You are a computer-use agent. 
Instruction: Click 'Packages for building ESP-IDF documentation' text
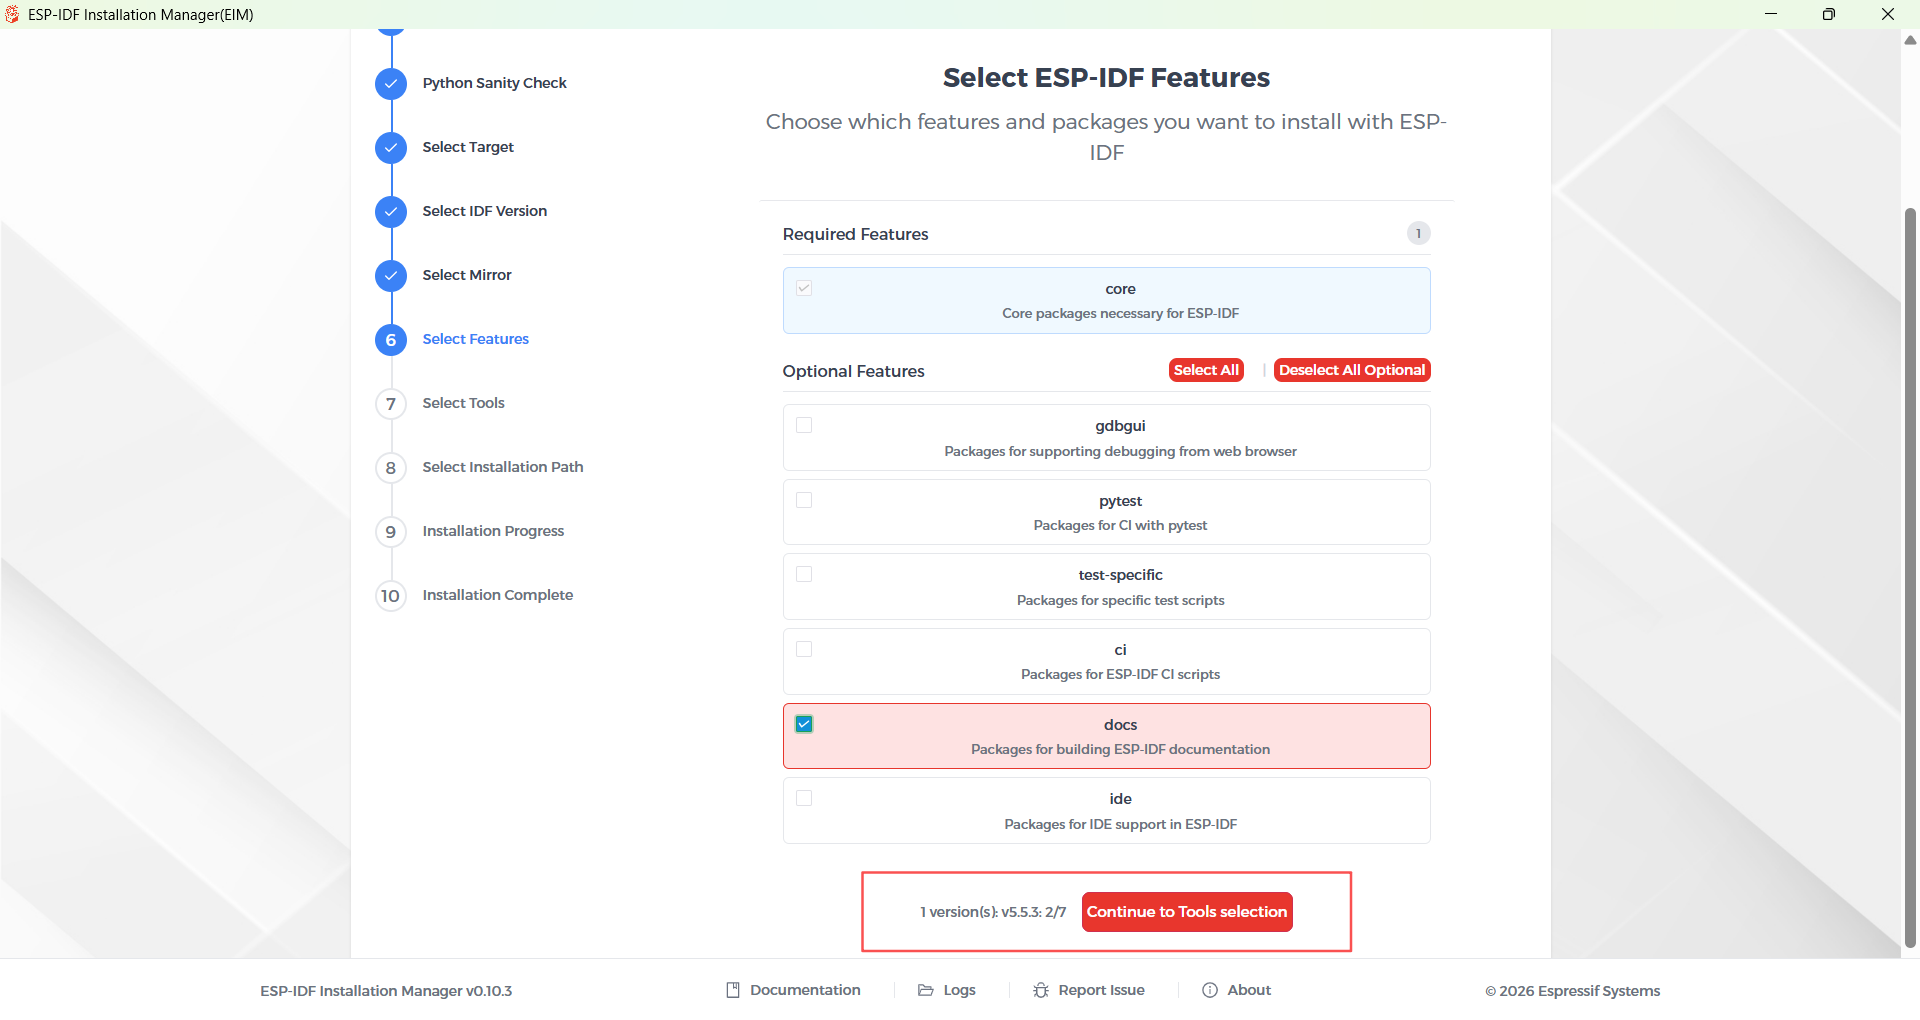1120,749
